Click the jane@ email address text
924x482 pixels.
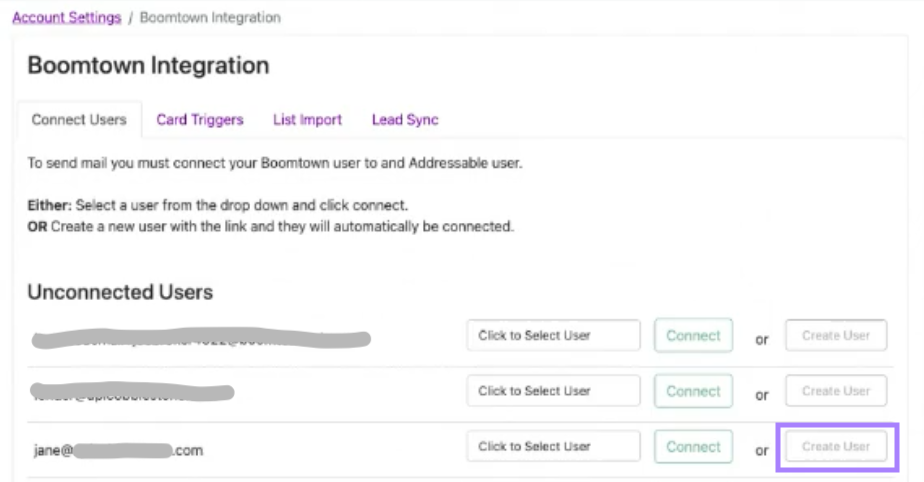(x=117, y=450)
